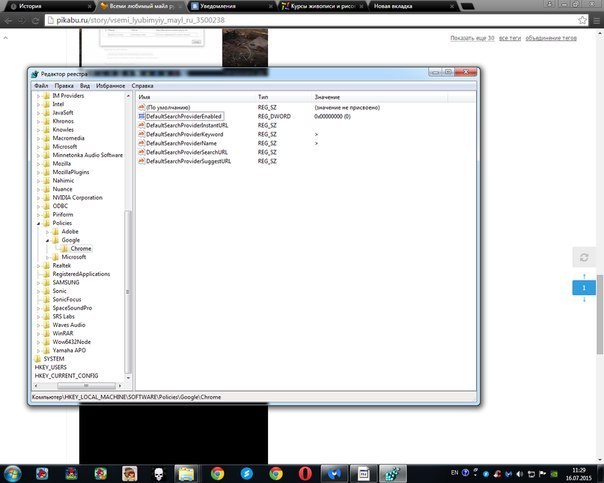Open Malwarebytes from the taskbar
Image resolution: width=604 pixels, height=483 pixels.
tap(334, 474)
